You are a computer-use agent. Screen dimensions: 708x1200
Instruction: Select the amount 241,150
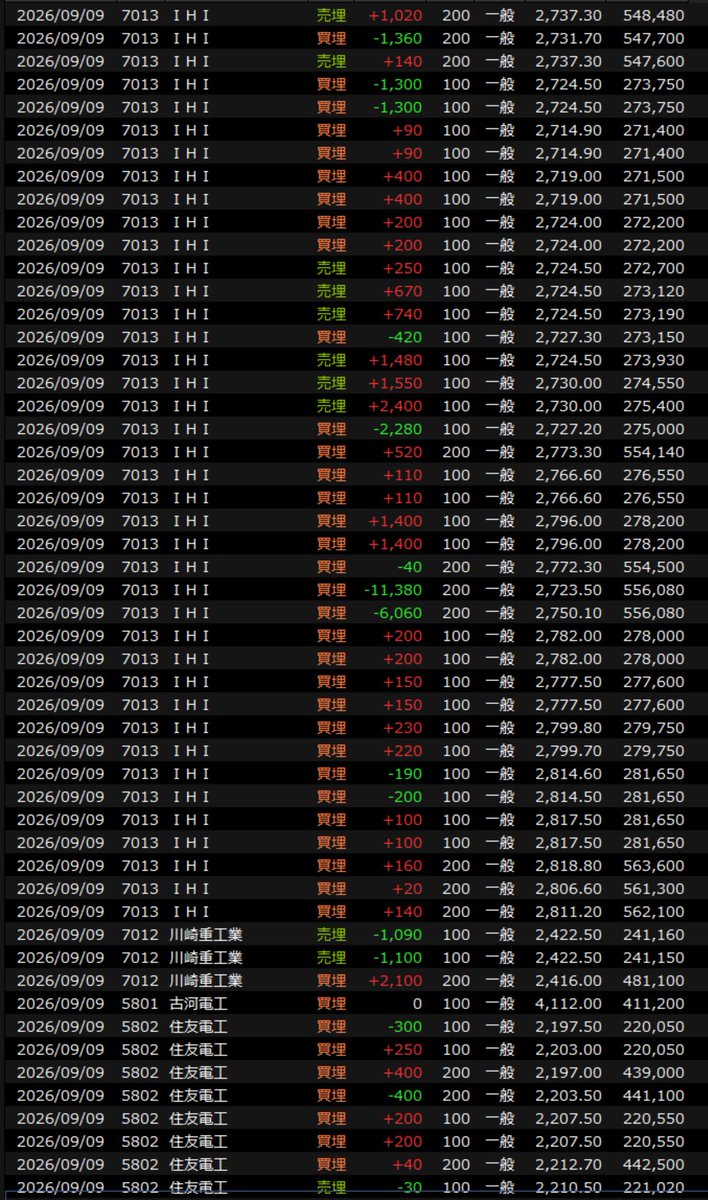tap(654, 958)
